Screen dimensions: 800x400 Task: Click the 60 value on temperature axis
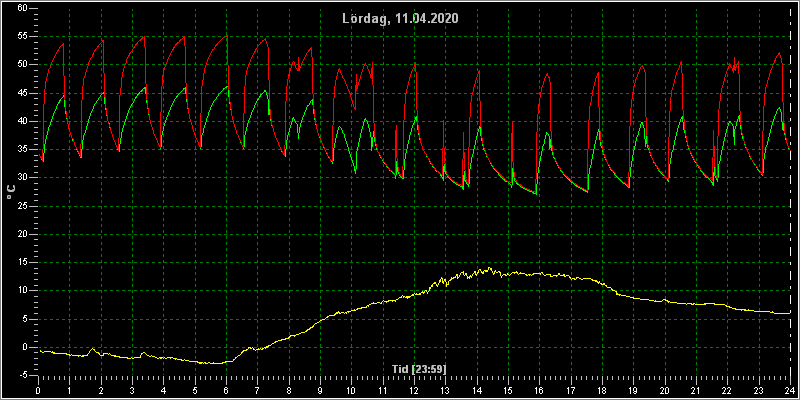click(22, 8)
